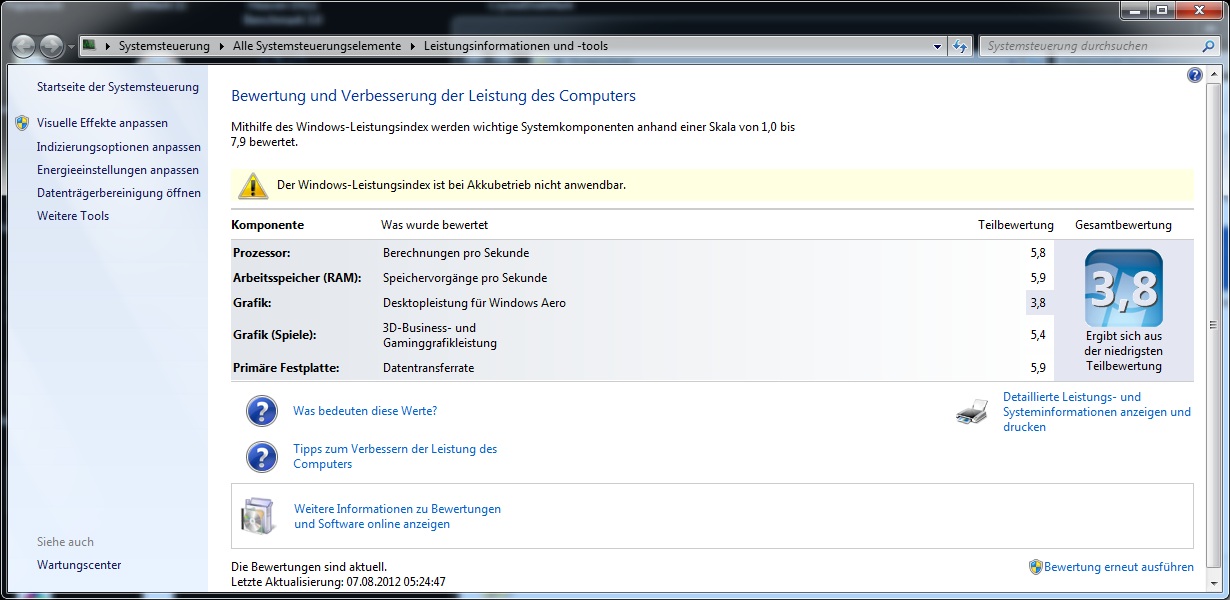
Task: Open Detaillierte Leistungs- und Systeminformationen link
Action: 1097,412
